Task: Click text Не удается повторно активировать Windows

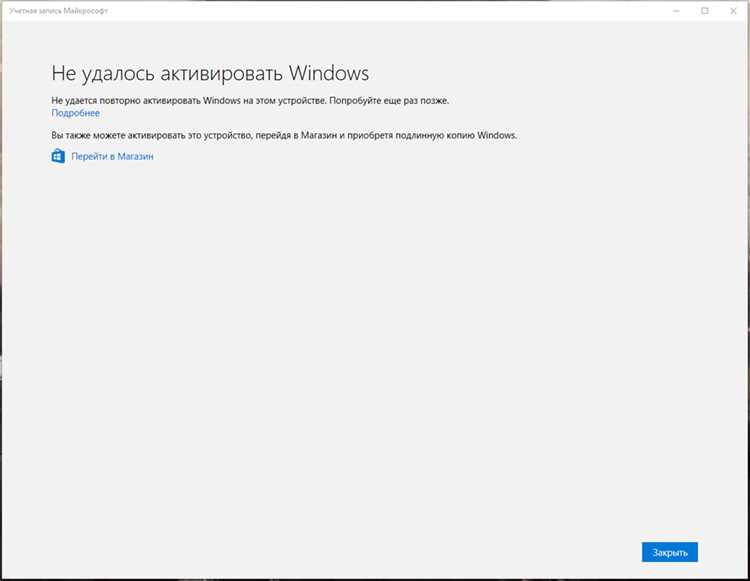Action: 146,100
